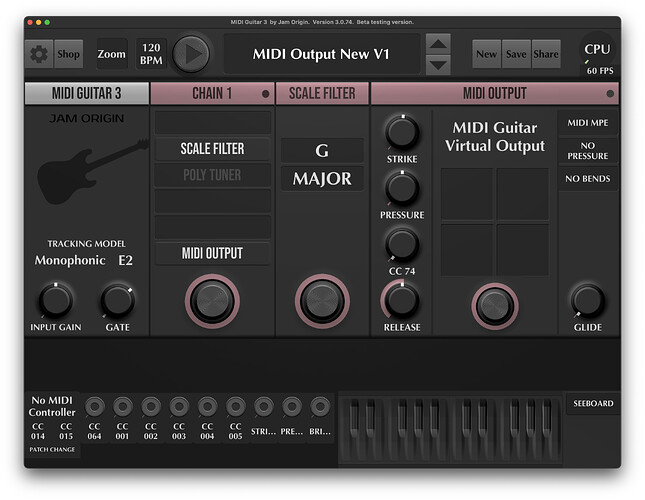Open the G root note selector

(x=322, y=150)
